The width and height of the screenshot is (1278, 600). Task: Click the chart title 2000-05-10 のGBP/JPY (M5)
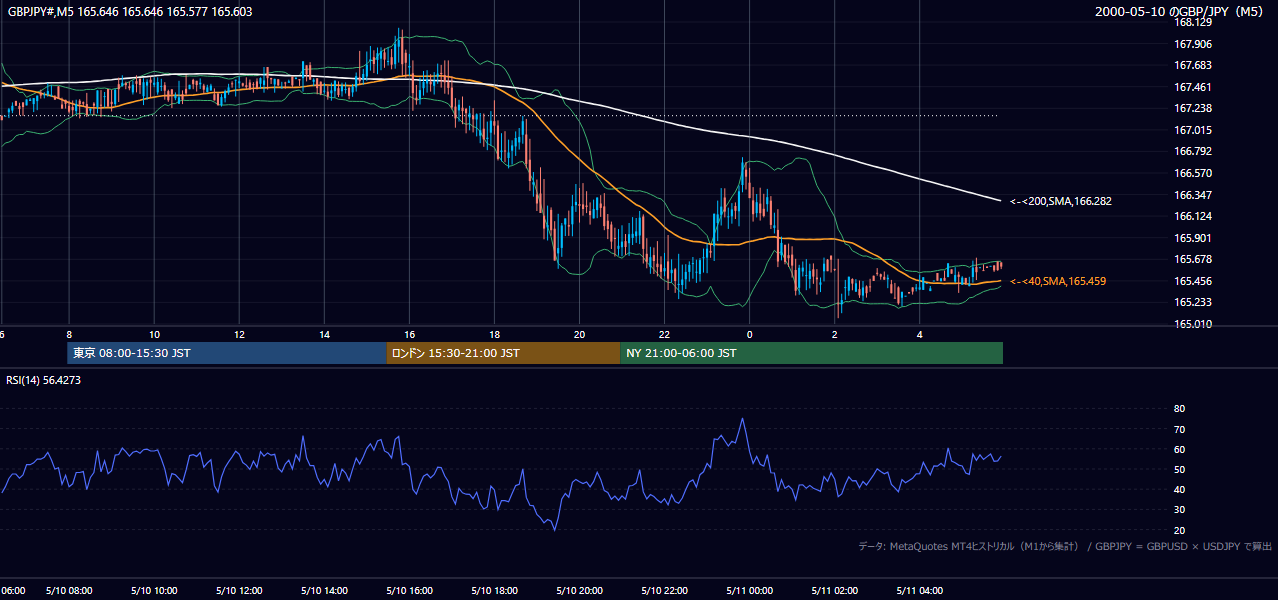(1181, 12)
